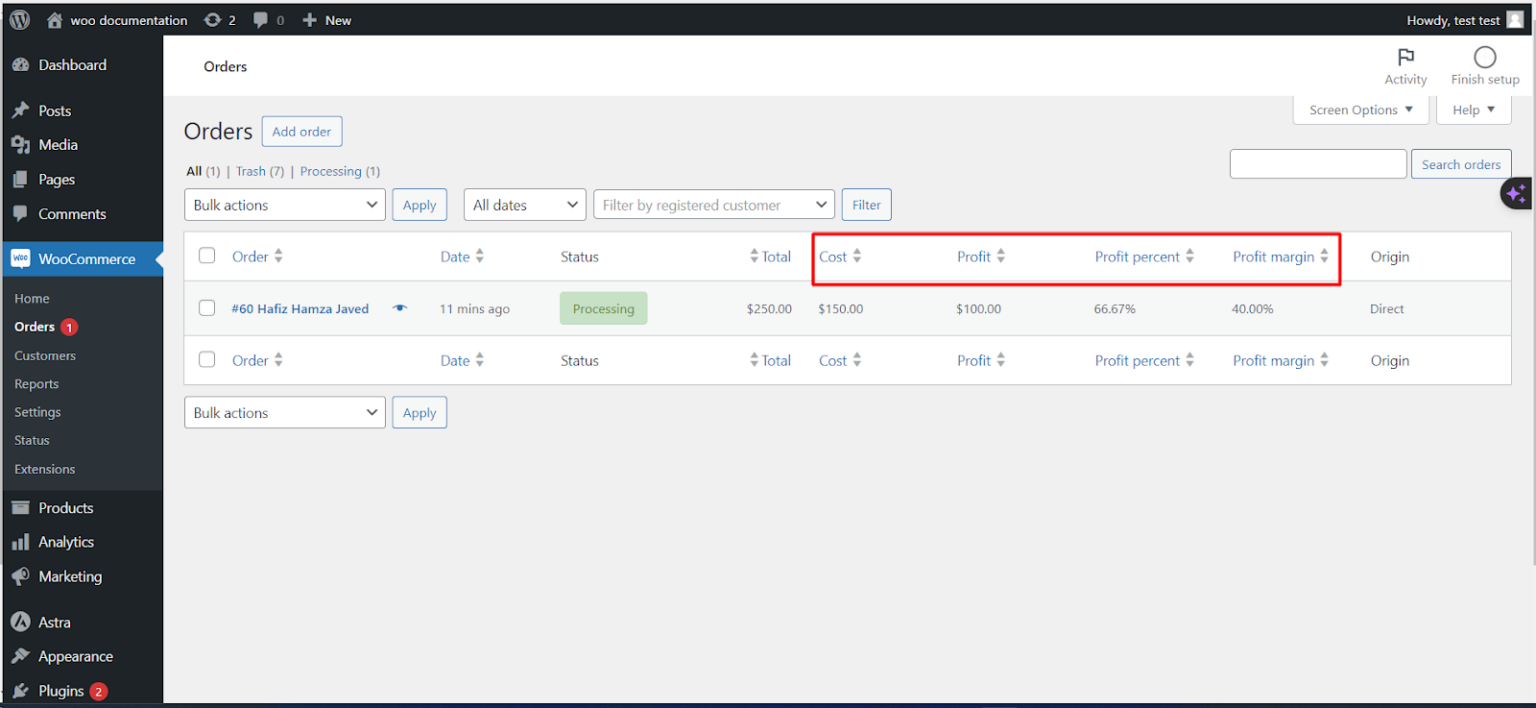The height and width of the screenshot is (708, 1536).
Task: Select the checkbox for order #60
Action: click(x=207, y=308)
